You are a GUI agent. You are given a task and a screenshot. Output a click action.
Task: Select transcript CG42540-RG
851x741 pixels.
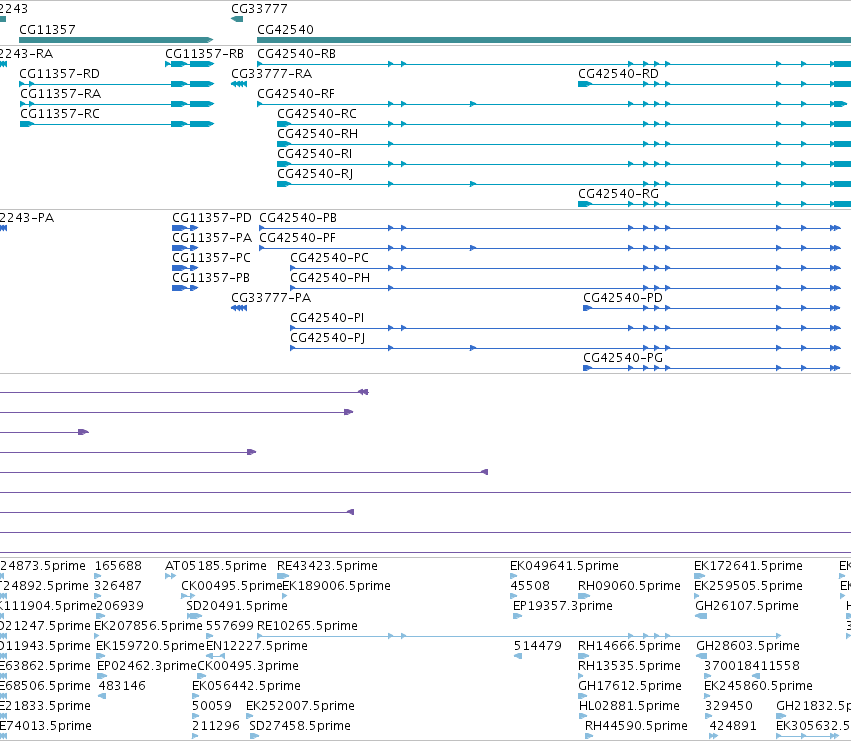[x=618, y=194]
